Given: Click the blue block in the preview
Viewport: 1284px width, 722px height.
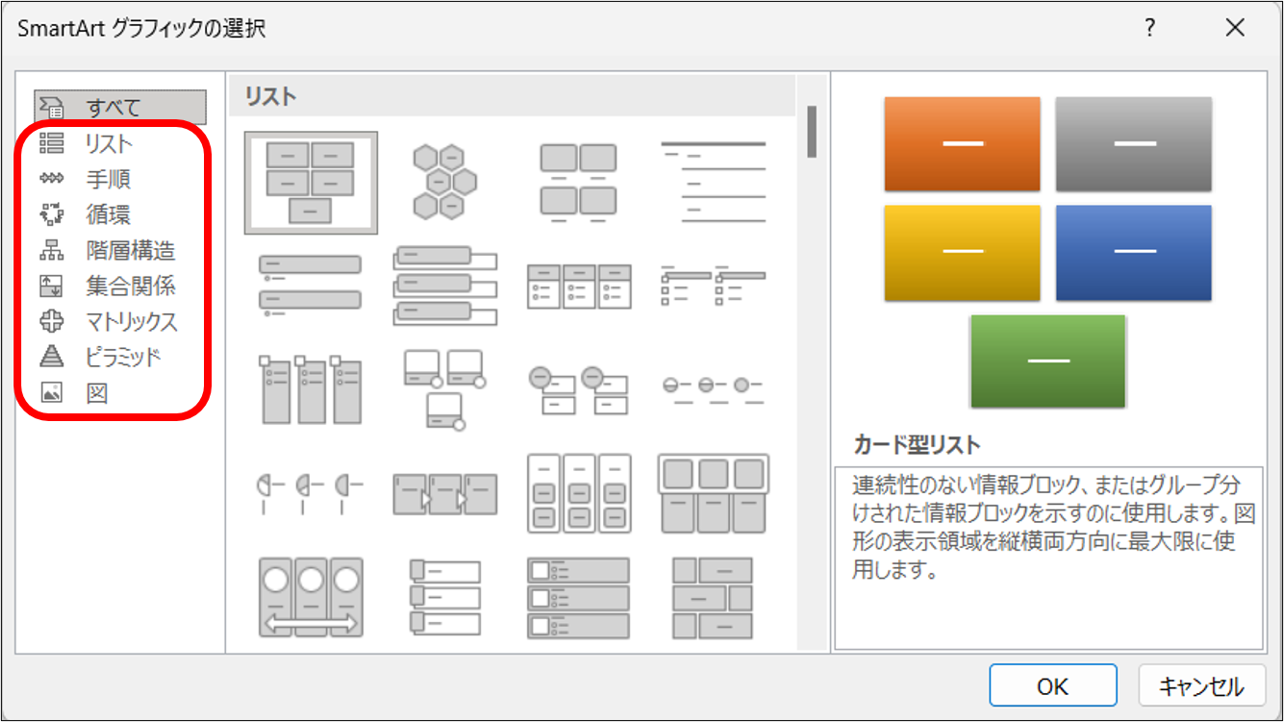Looking at the screenshot, I should [1134, 253].
